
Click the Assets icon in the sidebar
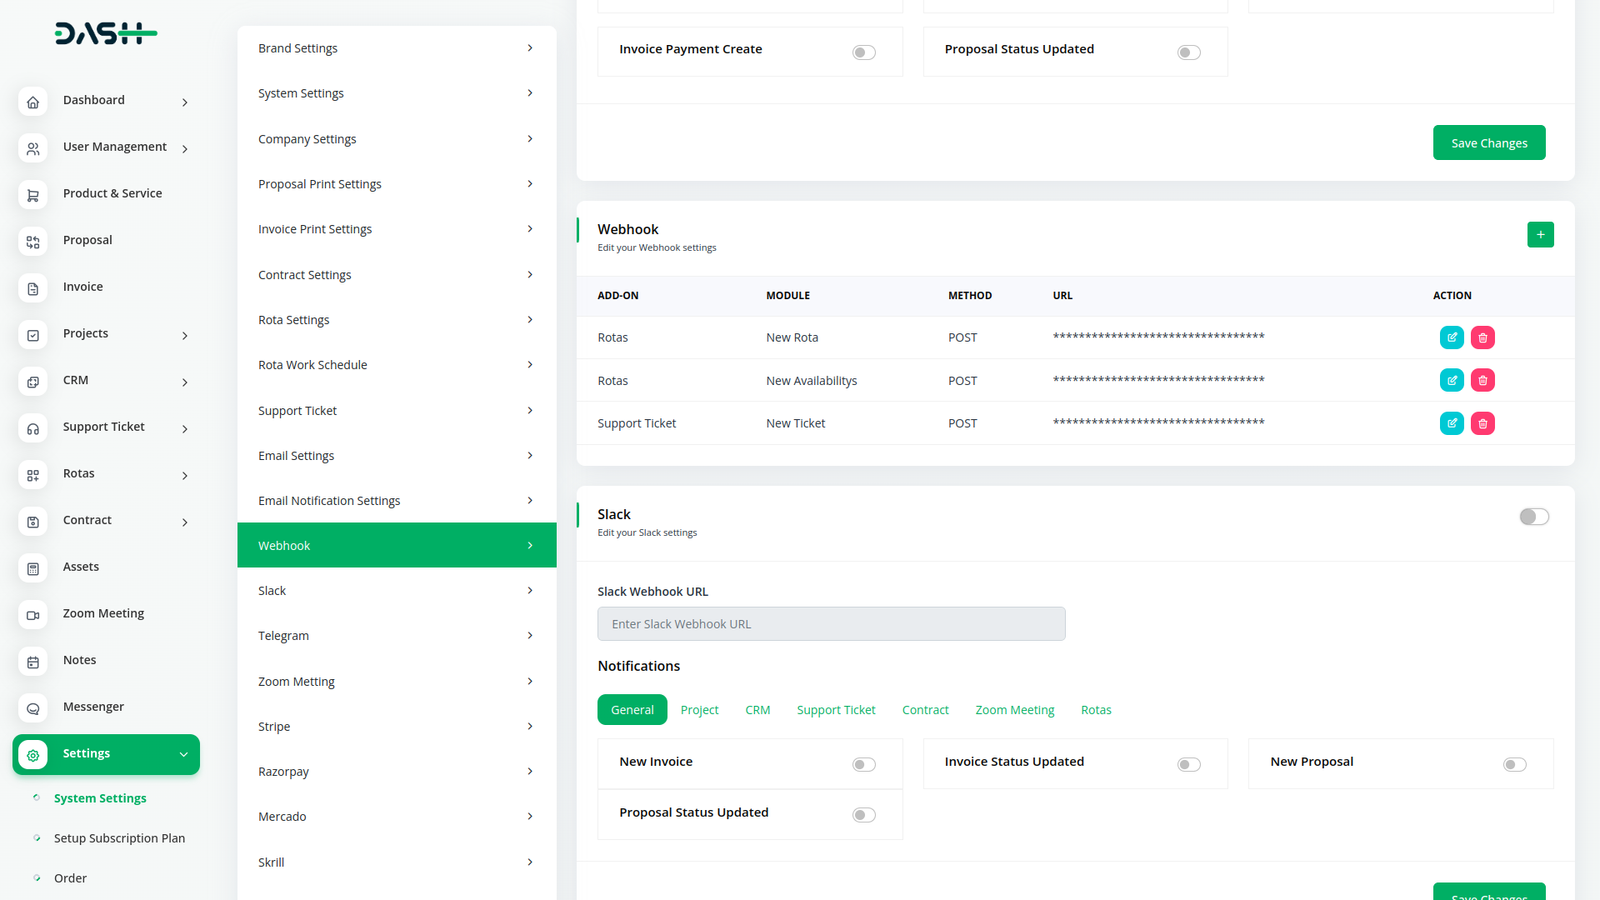(33, 568)
